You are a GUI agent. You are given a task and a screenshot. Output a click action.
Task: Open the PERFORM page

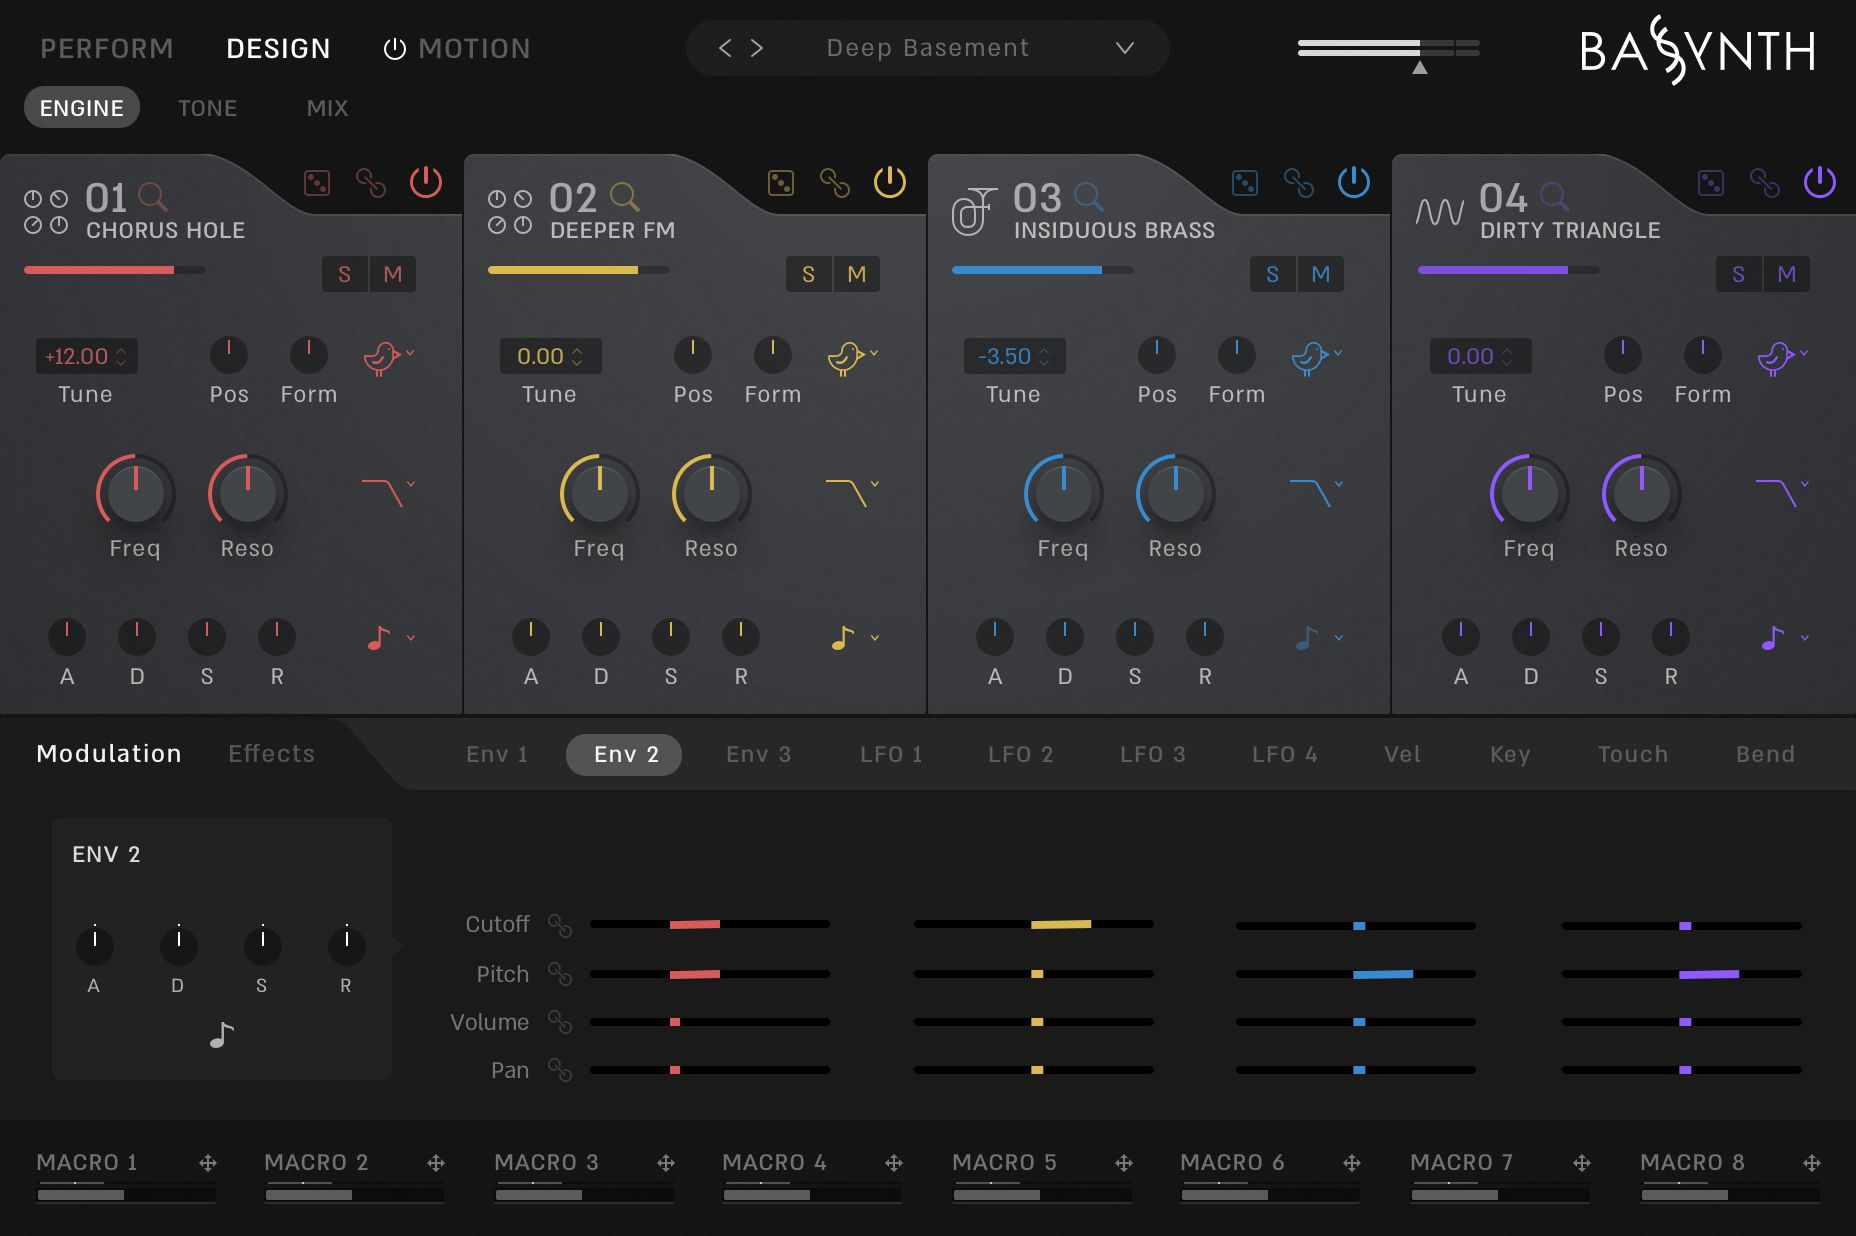tap(107, 48)
